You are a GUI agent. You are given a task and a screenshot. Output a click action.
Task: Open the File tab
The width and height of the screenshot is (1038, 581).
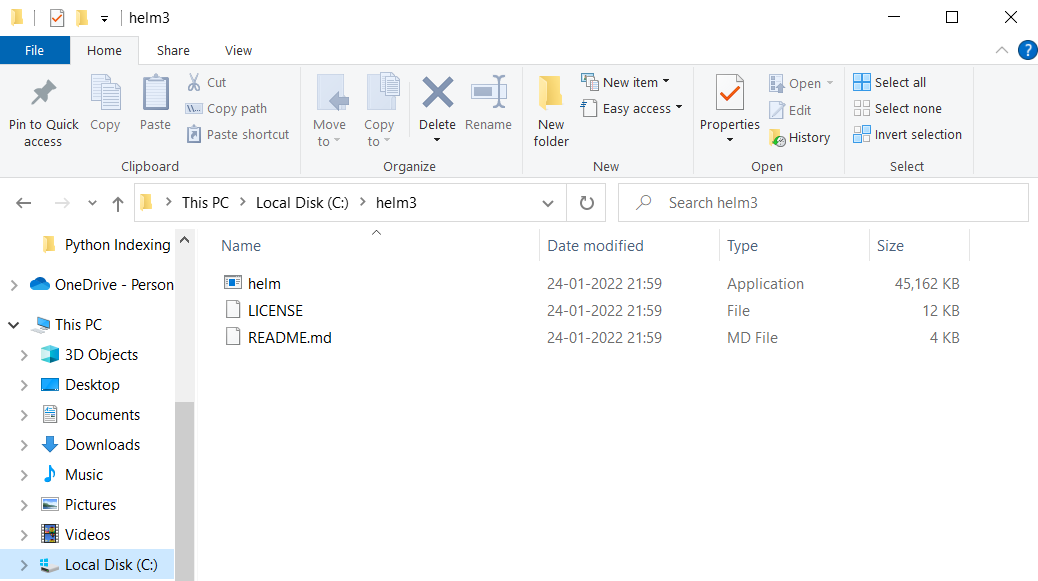[x=34, y=50]
